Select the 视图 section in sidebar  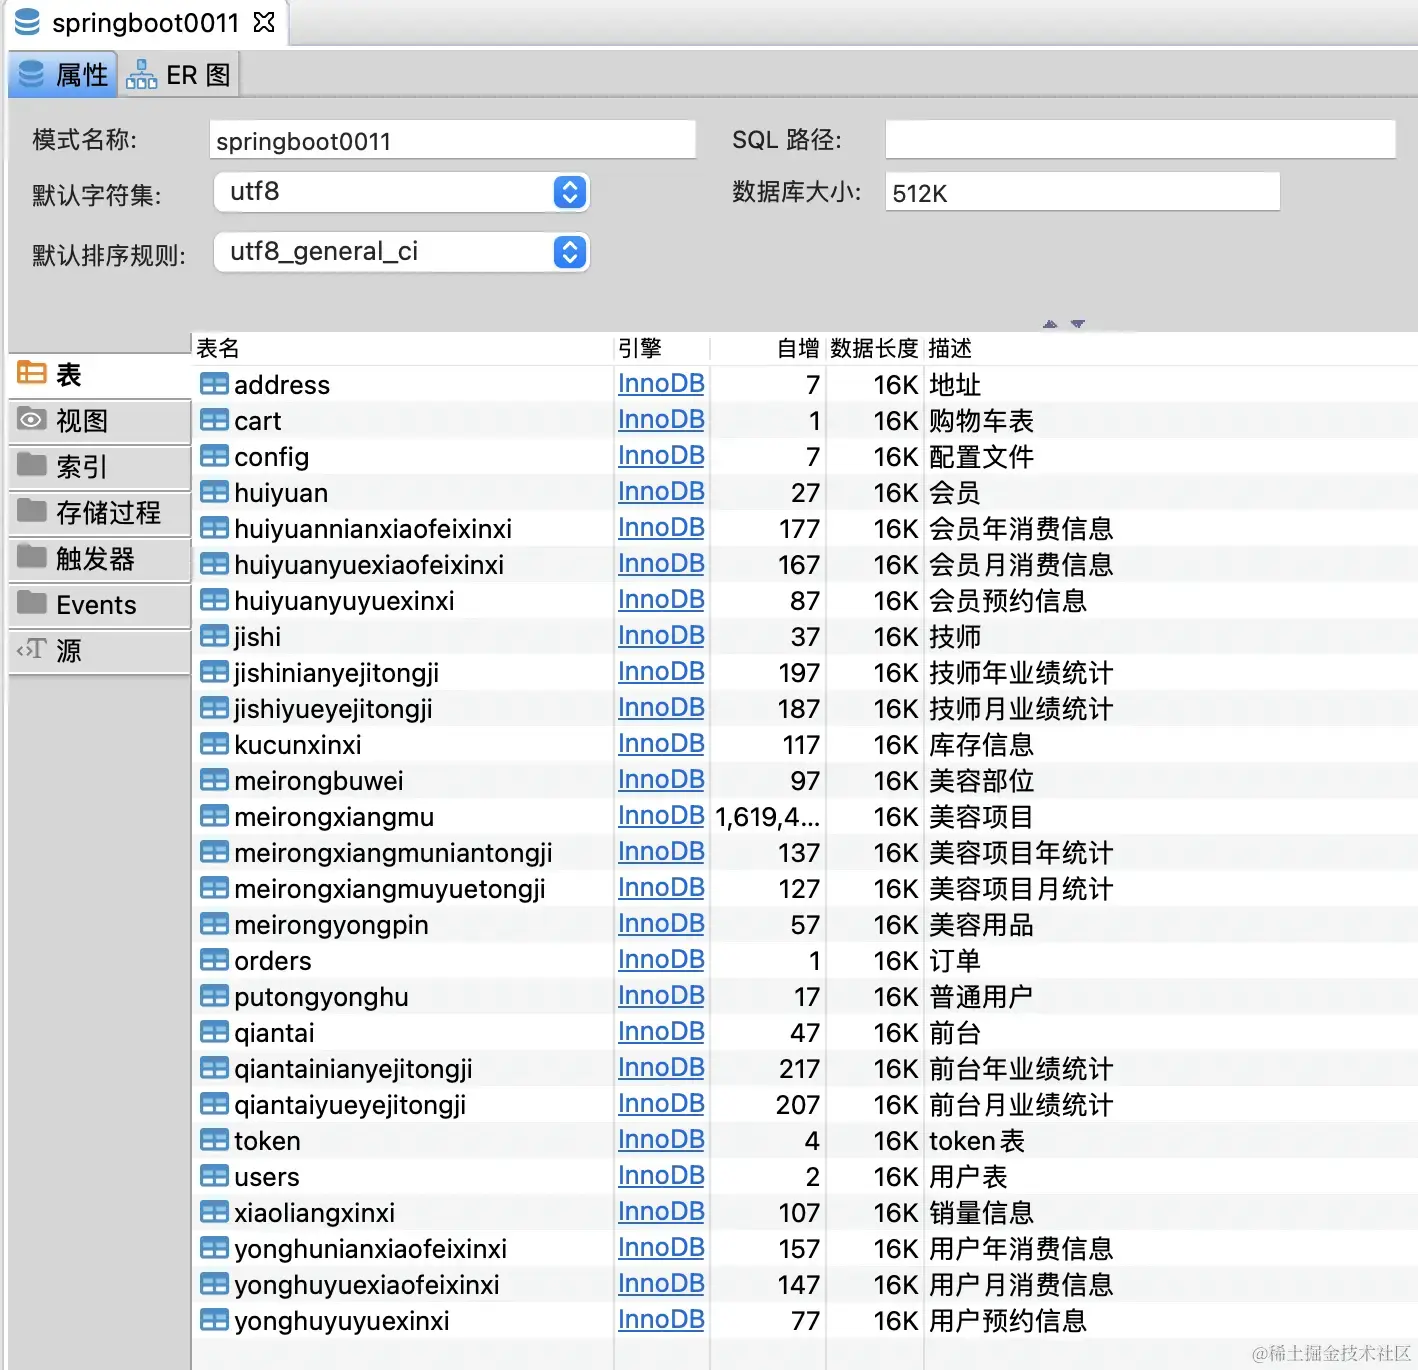pyautogui.click(x=100, y=421)
